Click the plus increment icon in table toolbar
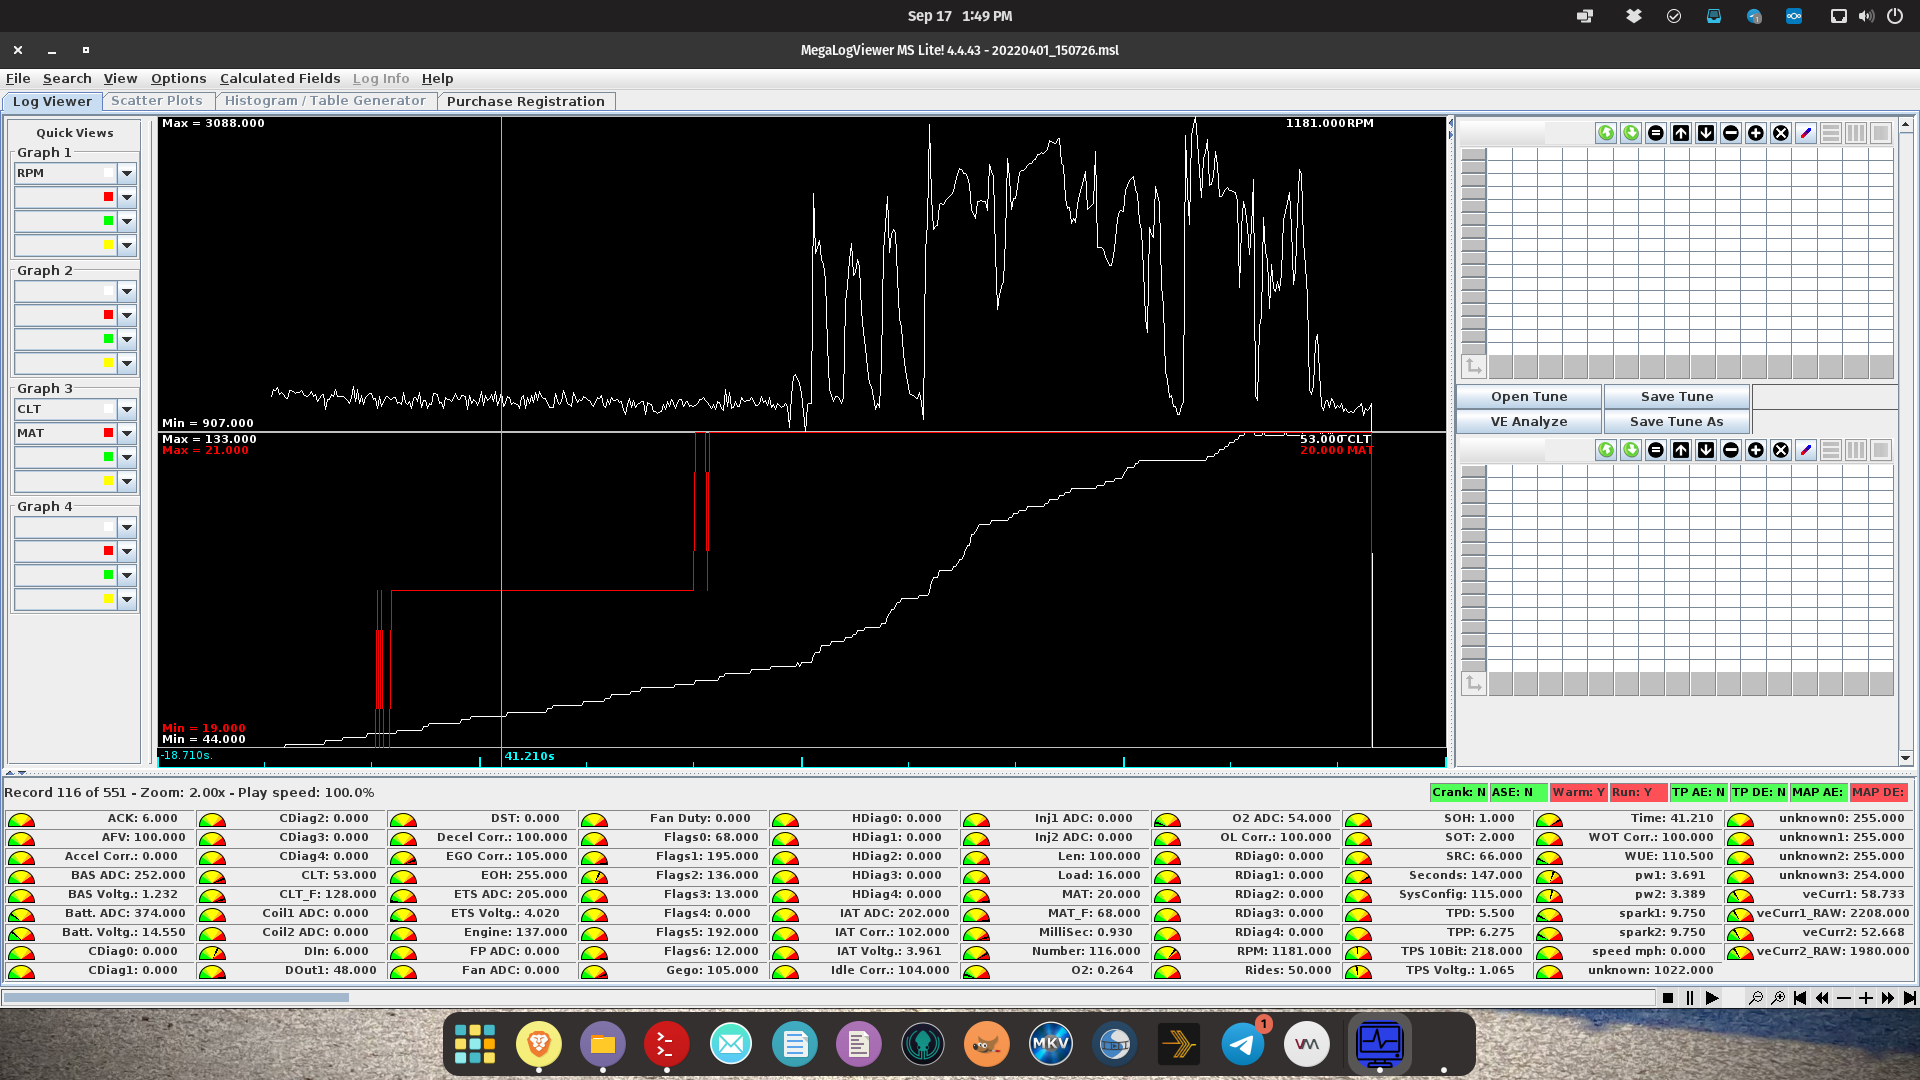 (1756, 132)
